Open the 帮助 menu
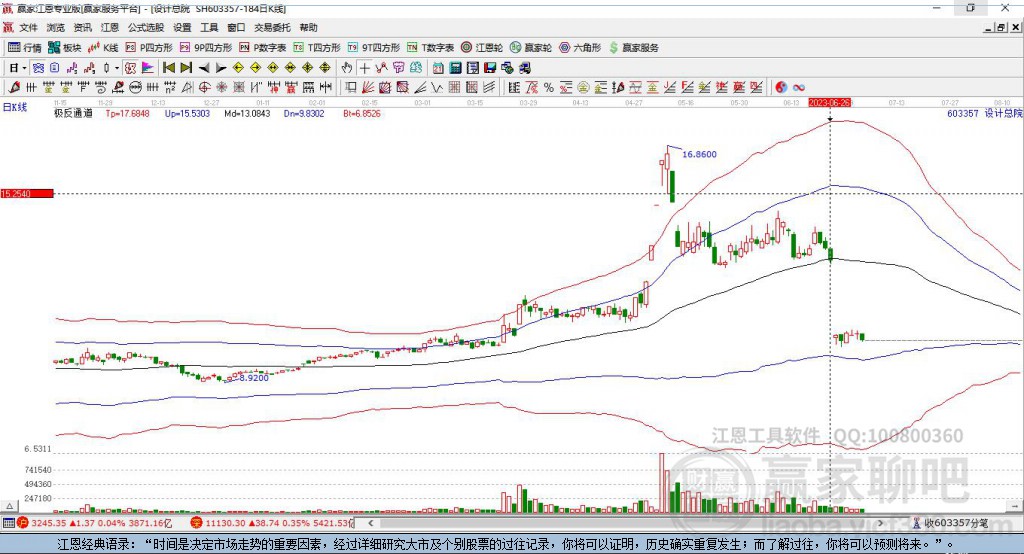 pos(308,27)
